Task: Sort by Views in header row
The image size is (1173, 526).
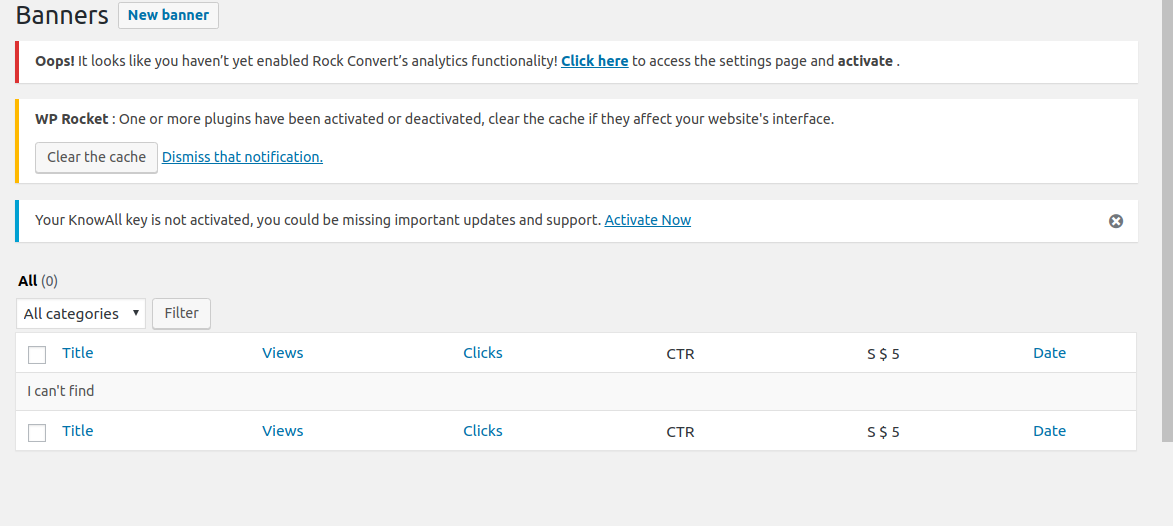Action: 283,353
